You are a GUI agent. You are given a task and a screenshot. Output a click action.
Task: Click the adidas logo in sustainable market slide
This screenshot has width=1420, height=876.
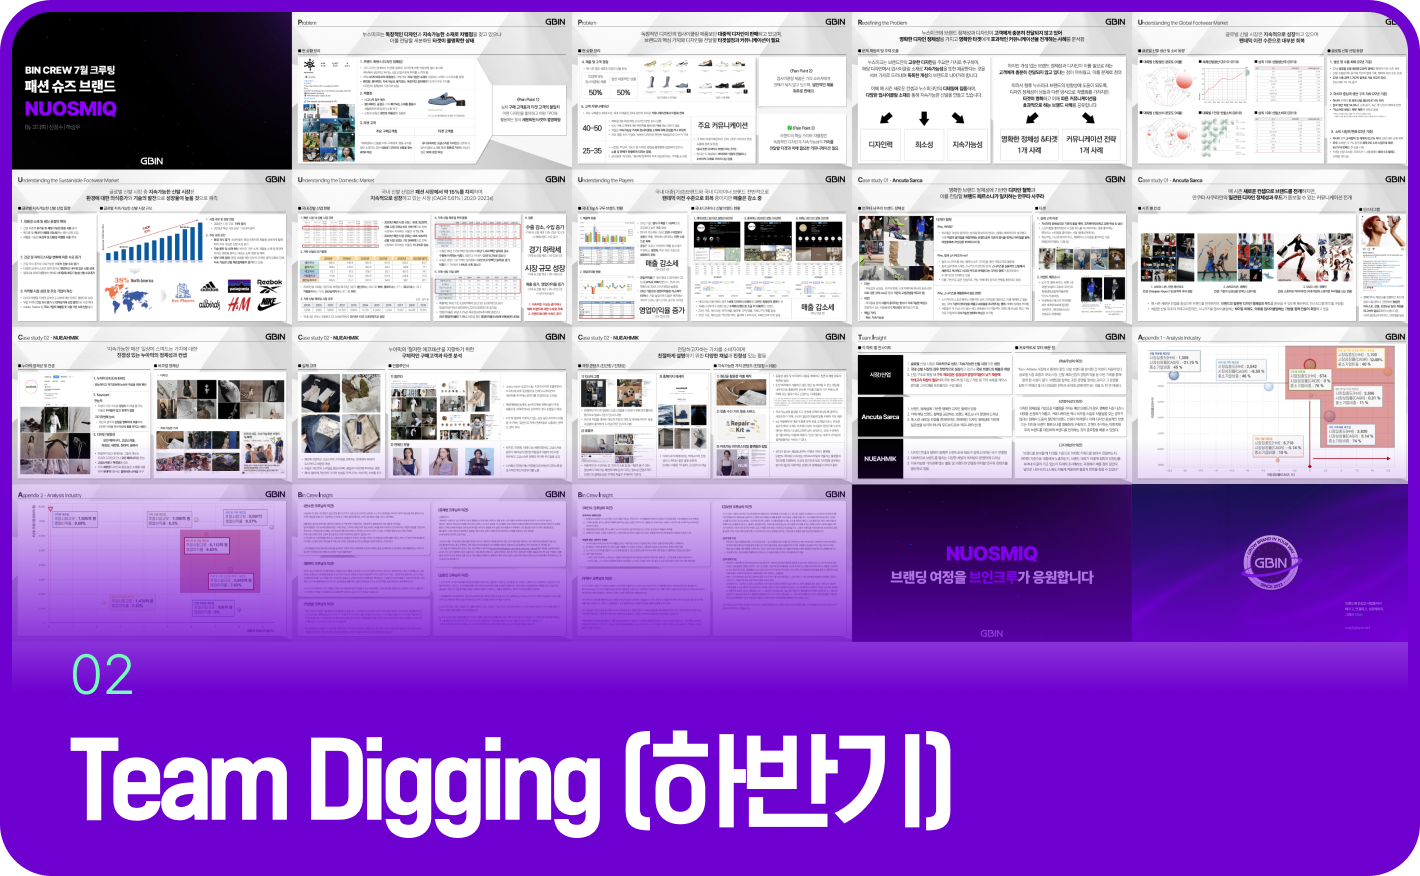click(210, 285)
